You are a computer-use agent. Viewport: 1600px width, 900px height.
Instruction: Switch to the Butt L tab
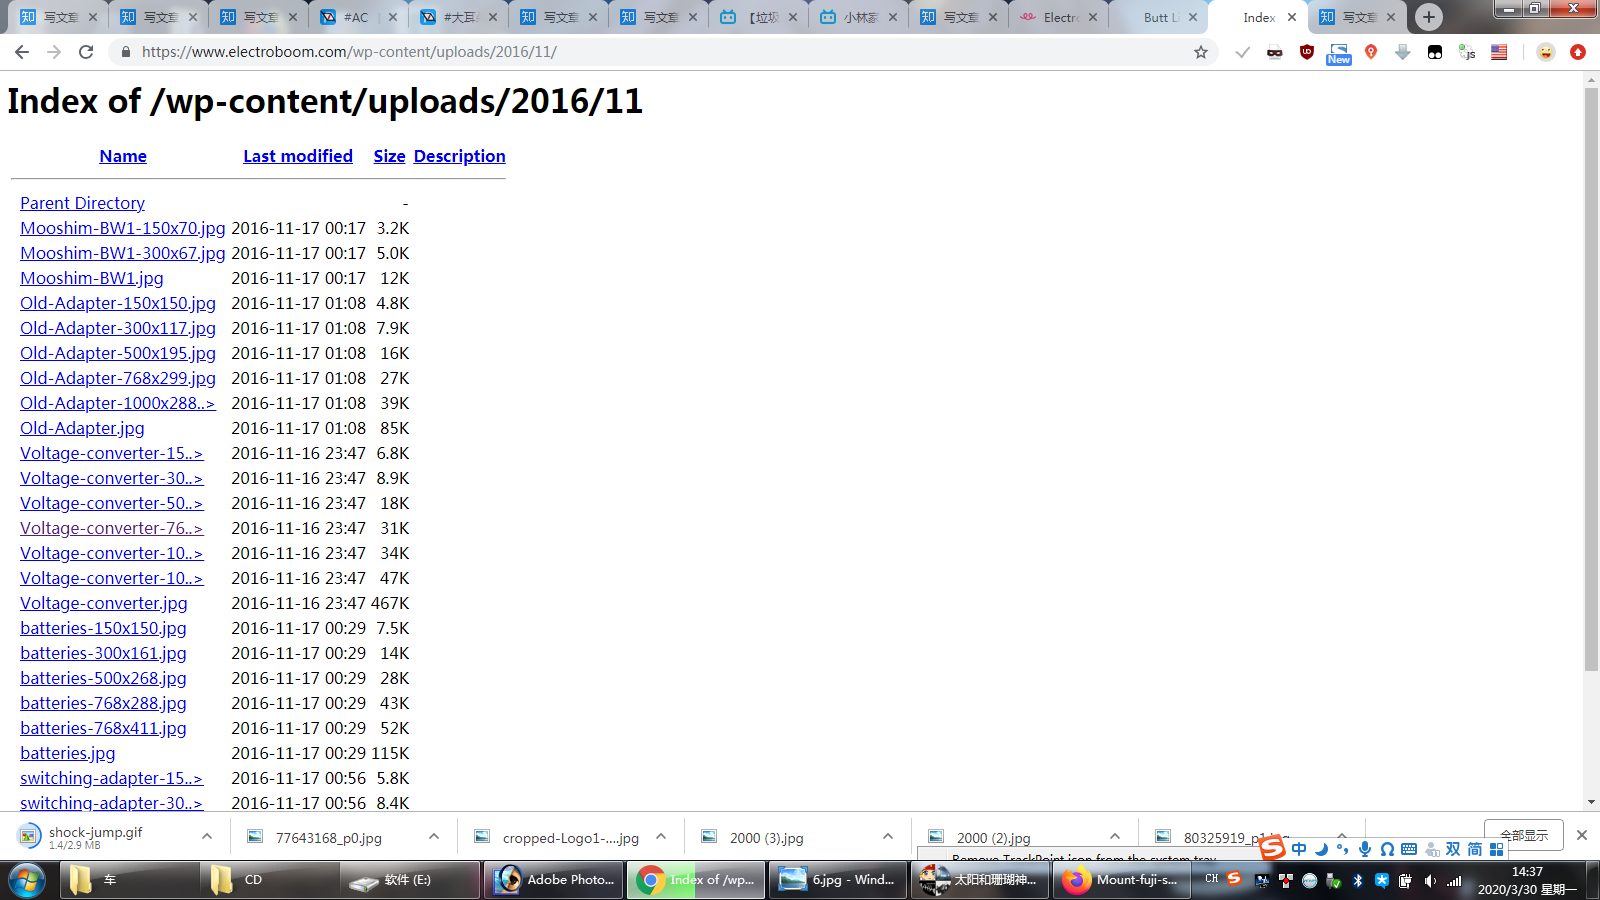point(1158,17)
